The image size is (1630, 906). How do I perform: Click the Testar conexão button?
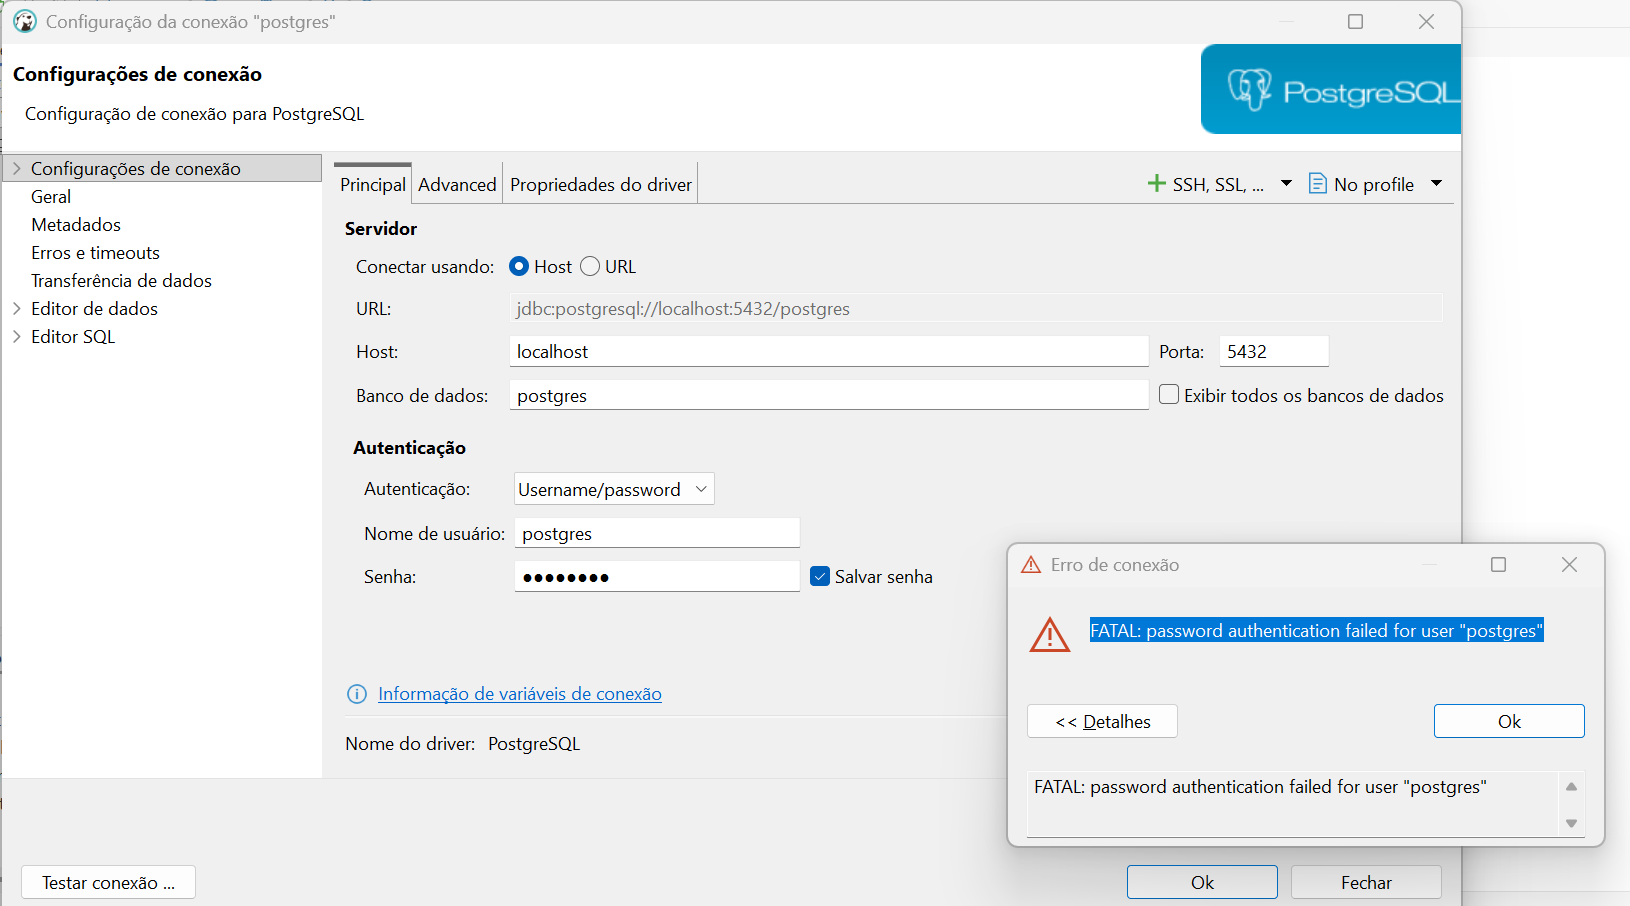[x=108, y=883]
